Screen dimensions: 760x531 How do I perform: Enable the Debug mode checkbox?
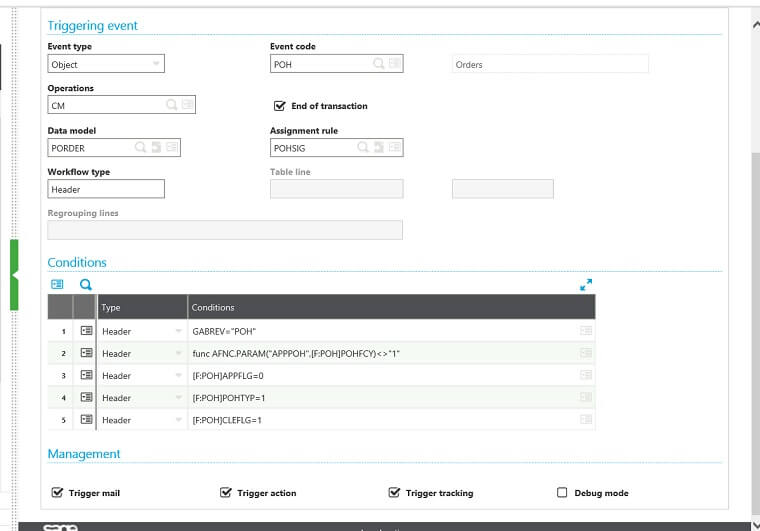[562, 493]
